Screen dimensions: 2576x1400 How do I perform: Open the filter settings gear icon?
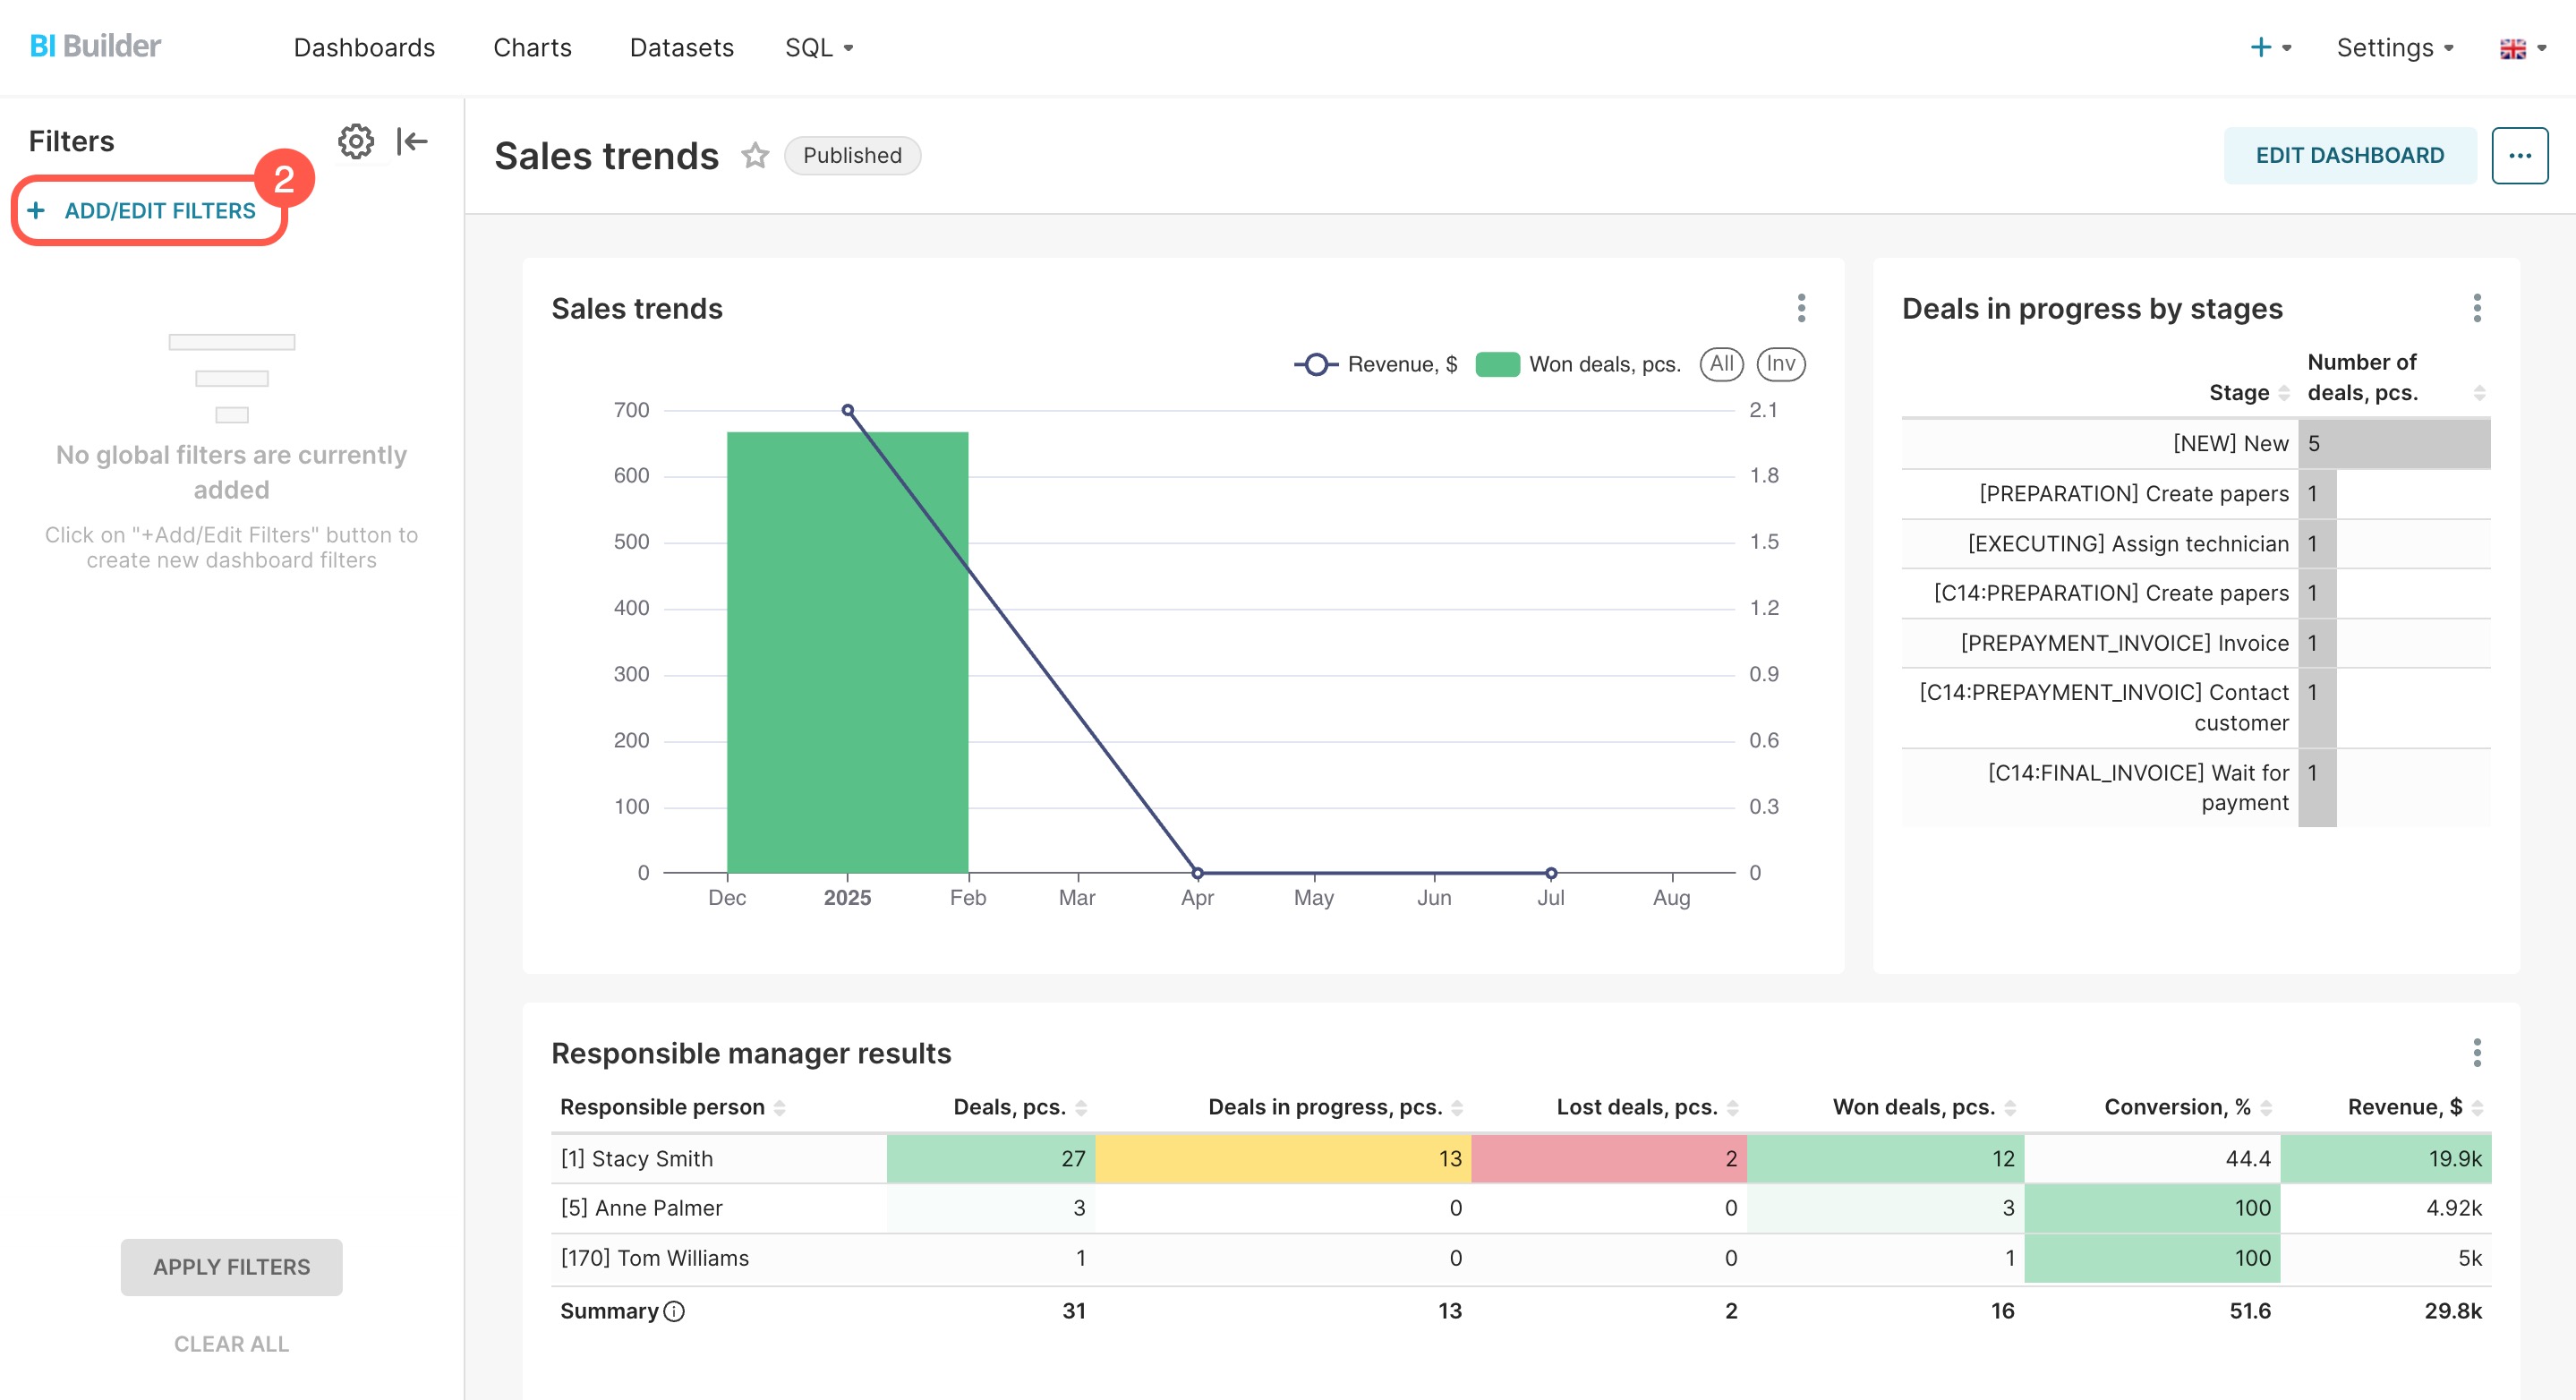(x=355, y=141)
